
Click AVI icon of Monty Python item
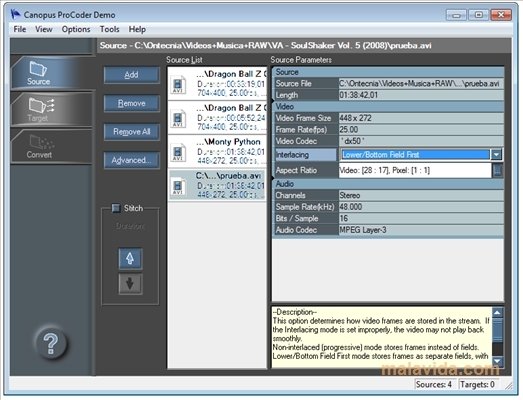tap(178, 152)
